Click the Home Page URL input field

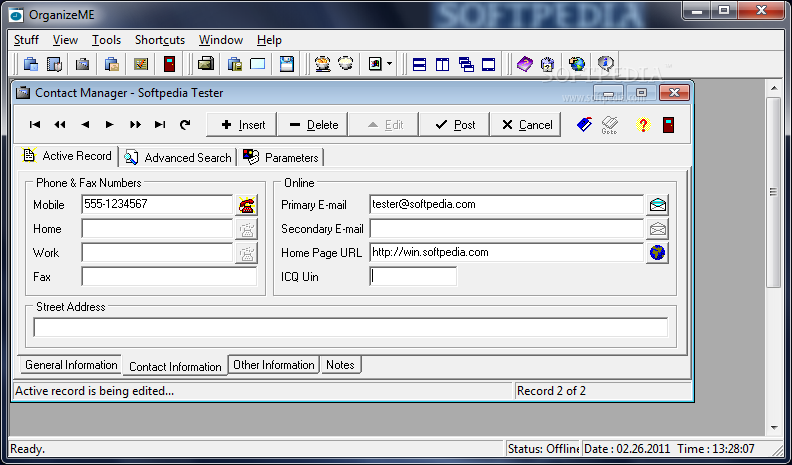pyautogui.click(x=507, y=252)
